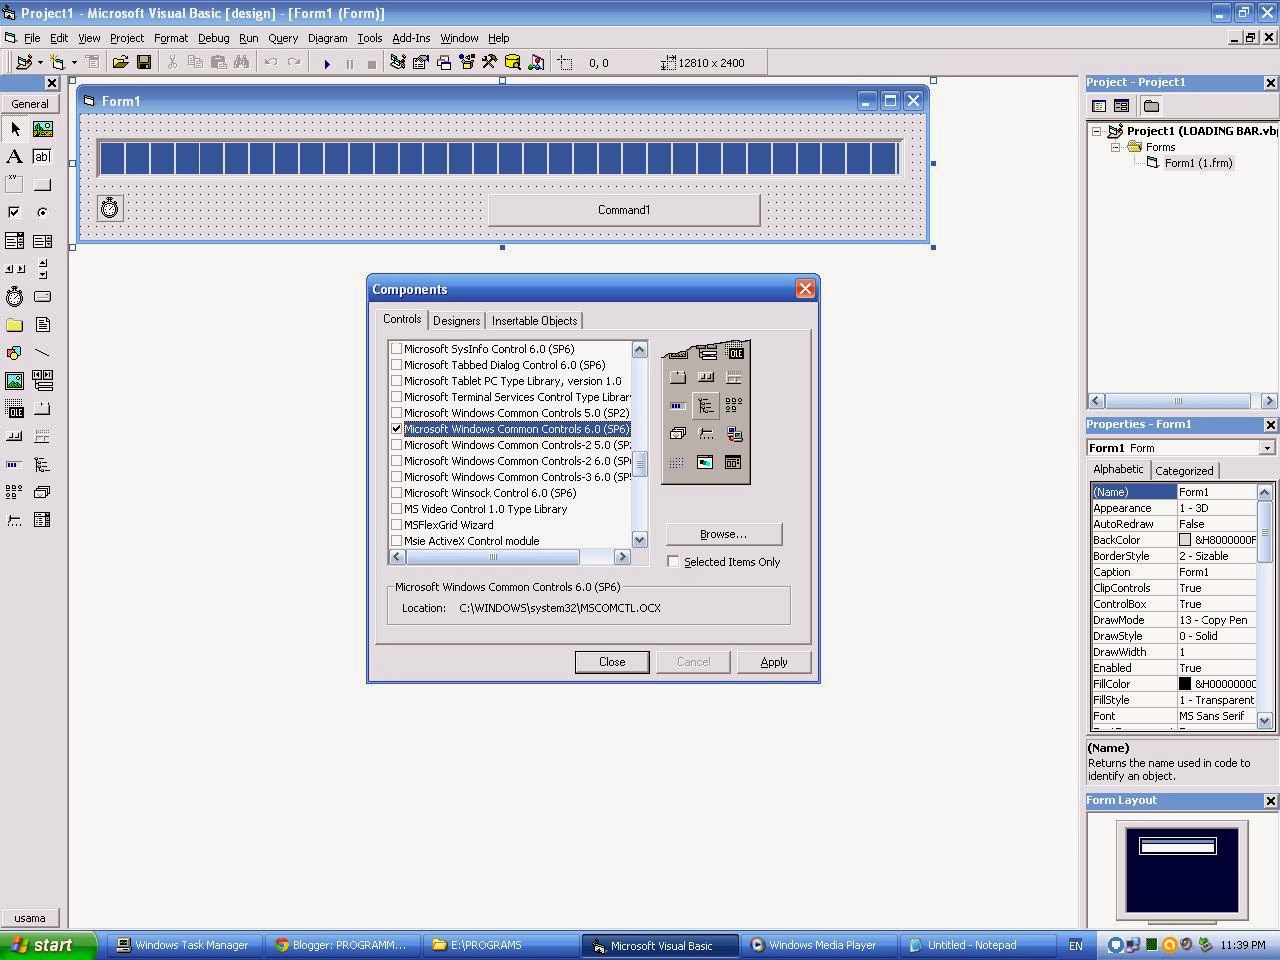This screenshot has height=960, width=1280.
Task: Click the Open Project toolbar icon
Action: tap(120, 63)
